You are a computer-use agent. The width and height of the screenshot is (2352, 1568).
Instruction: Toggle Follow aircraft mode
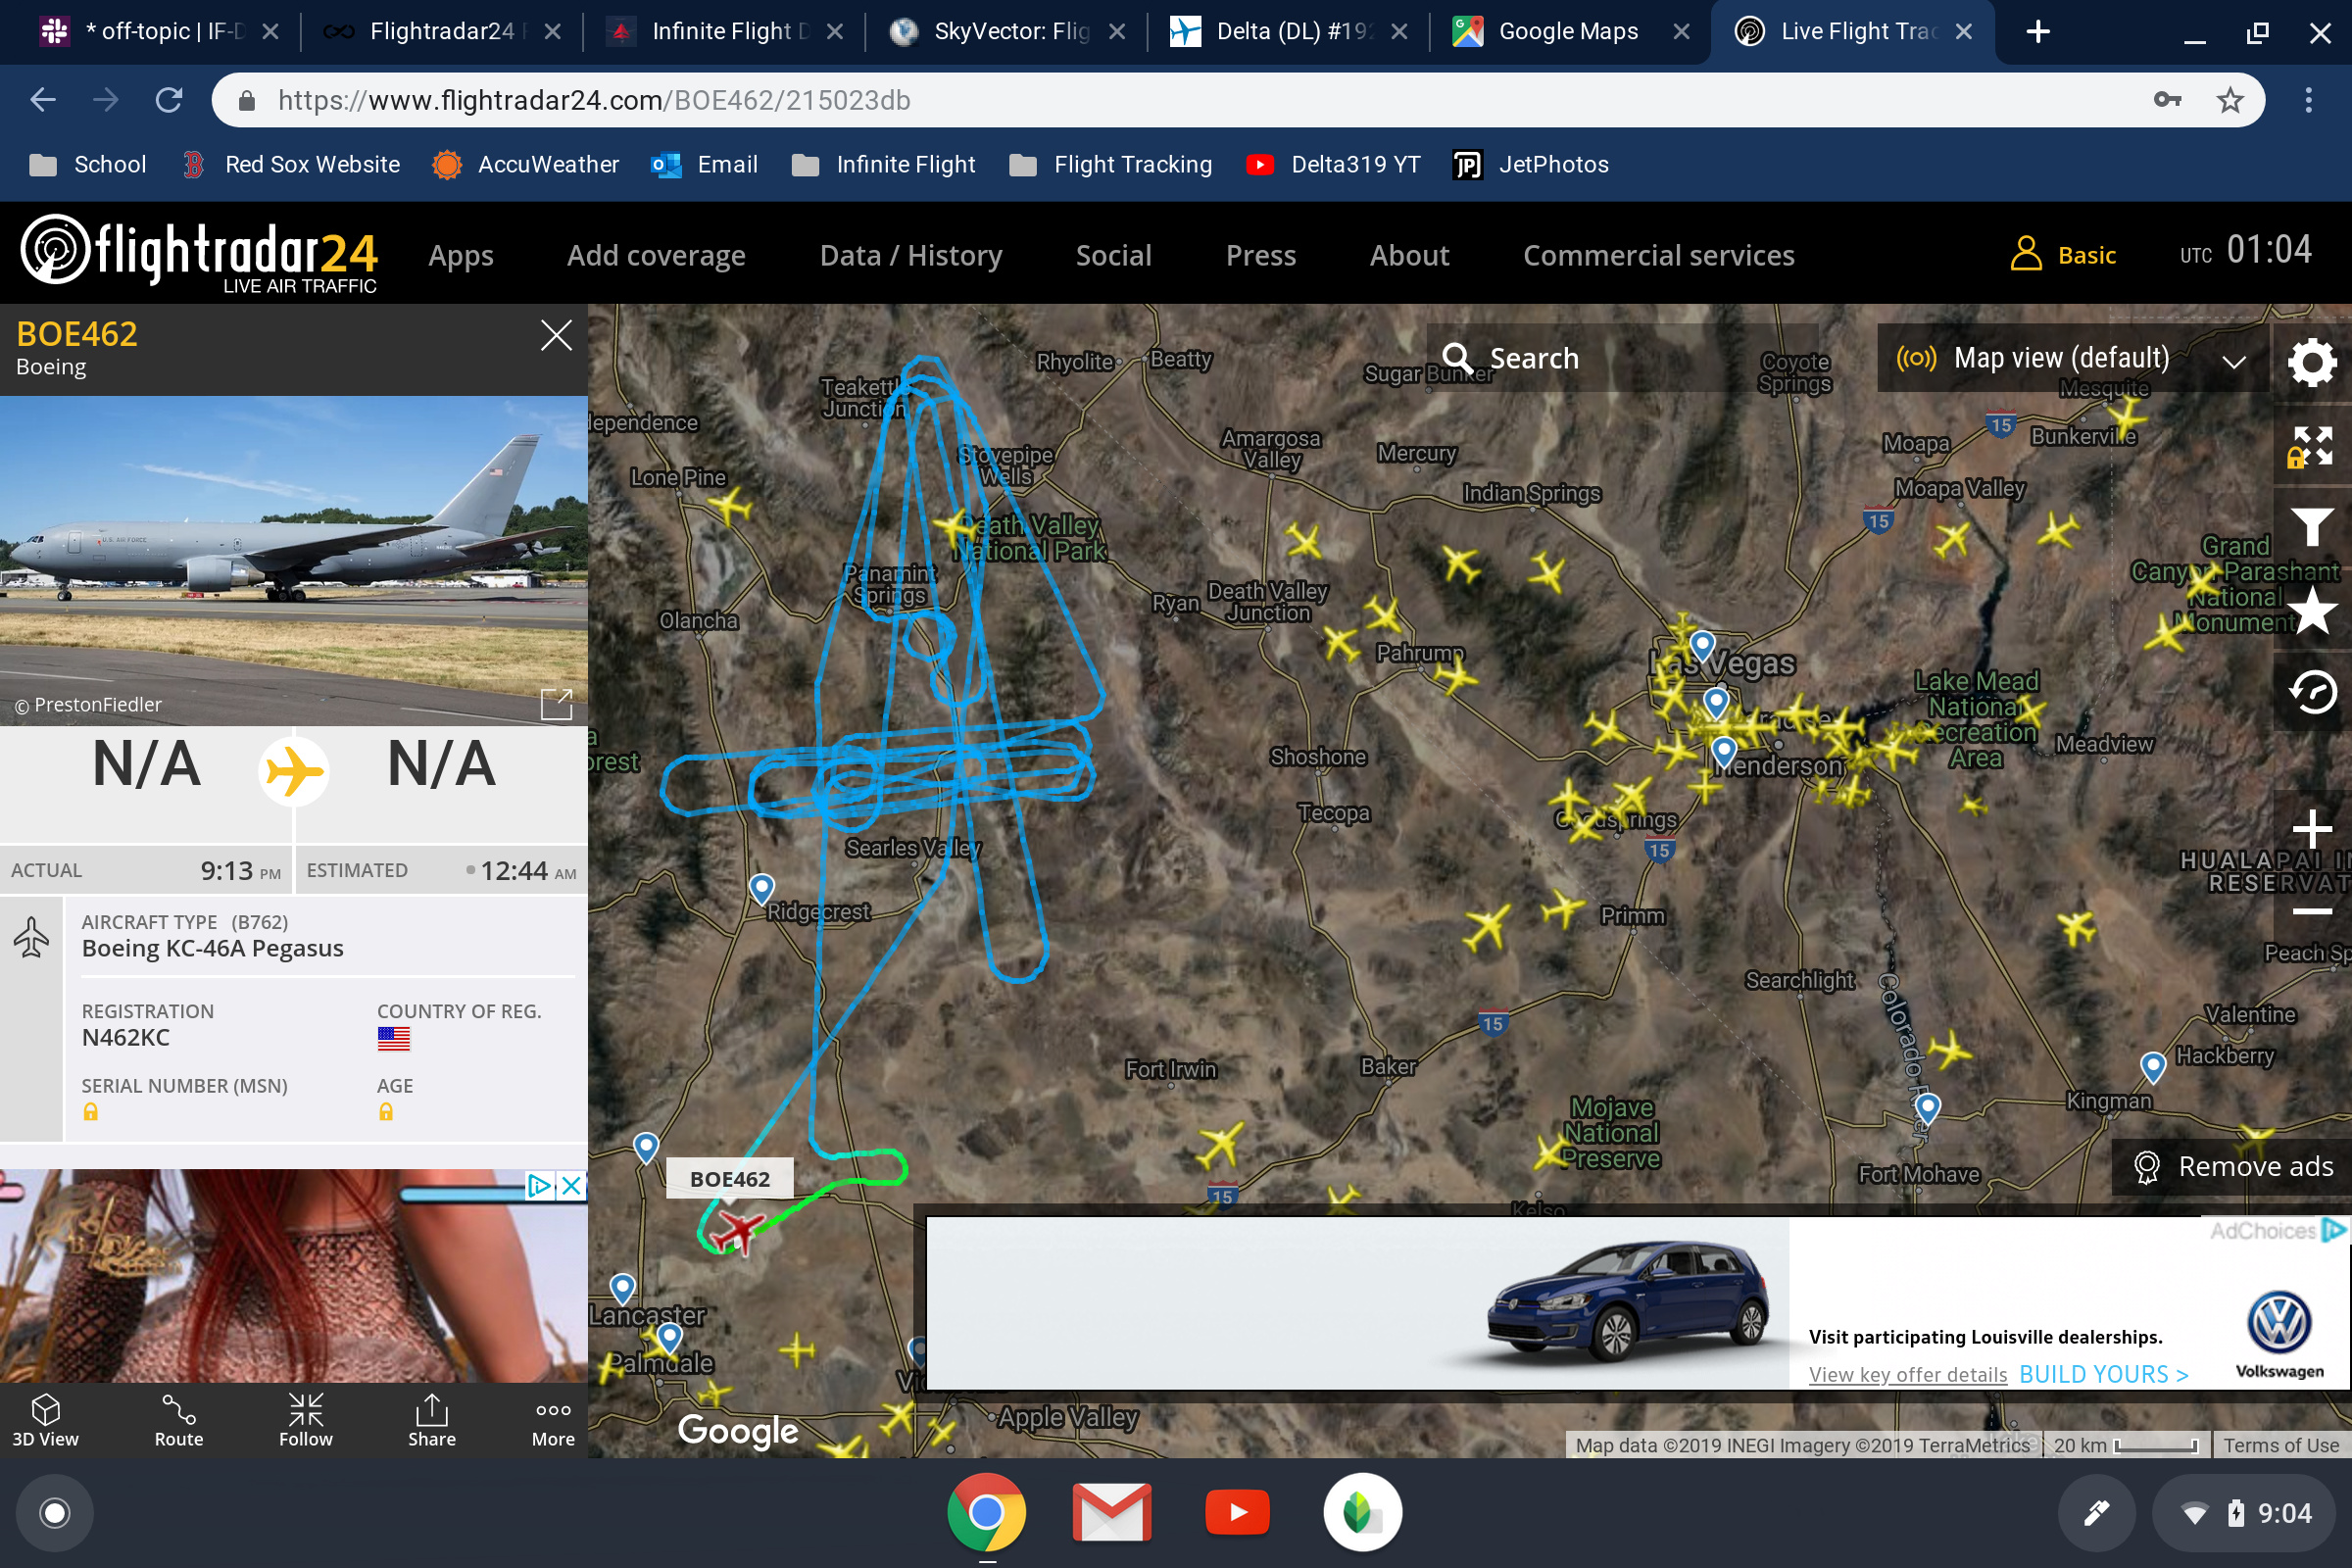pos(305,1420)
